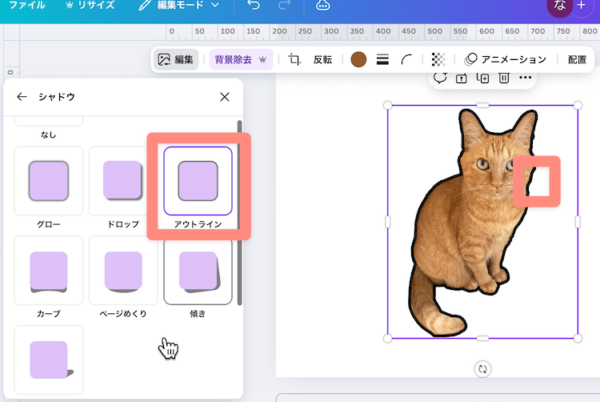
Task: Expand the 編集モード dropdown
Action: [179, 5]
